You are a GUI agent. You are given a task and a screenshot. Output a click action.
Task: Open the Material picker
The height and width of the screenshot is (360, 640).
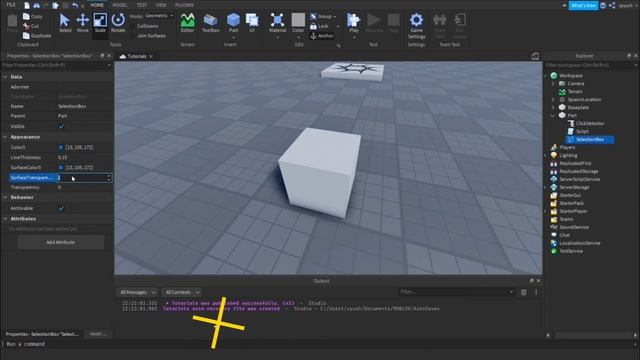(x=277, y=23)
